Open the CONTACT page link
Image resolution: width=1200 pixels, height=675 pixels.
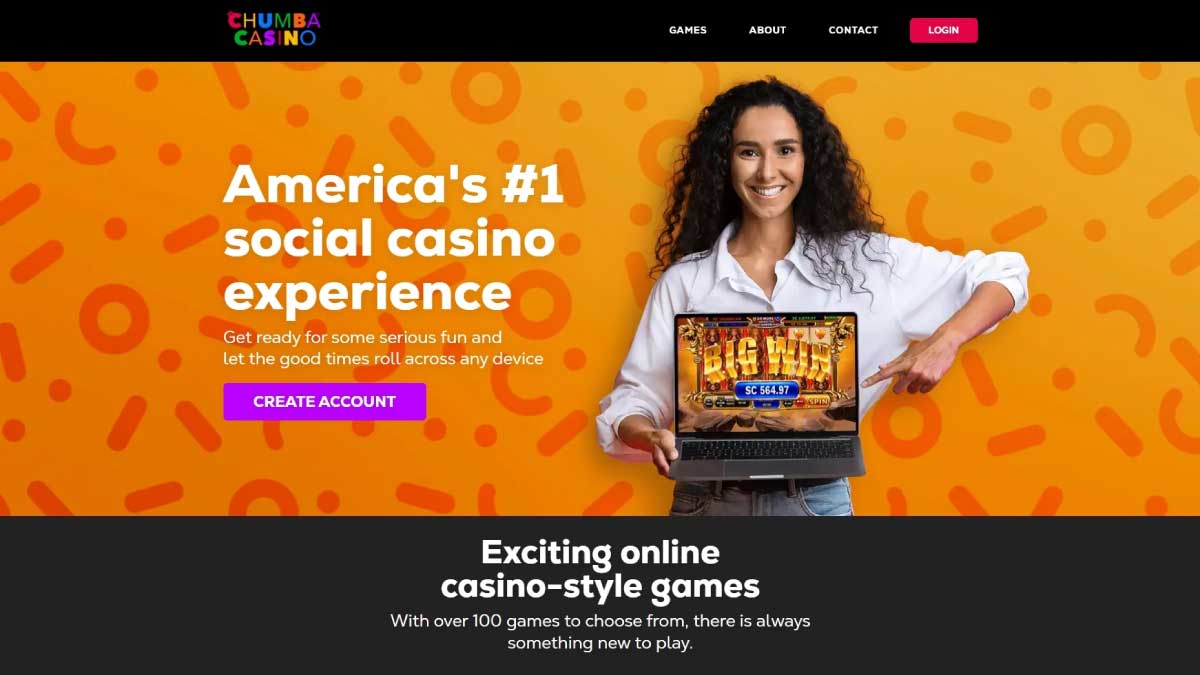pyautogui.click(x=853, y=30)
